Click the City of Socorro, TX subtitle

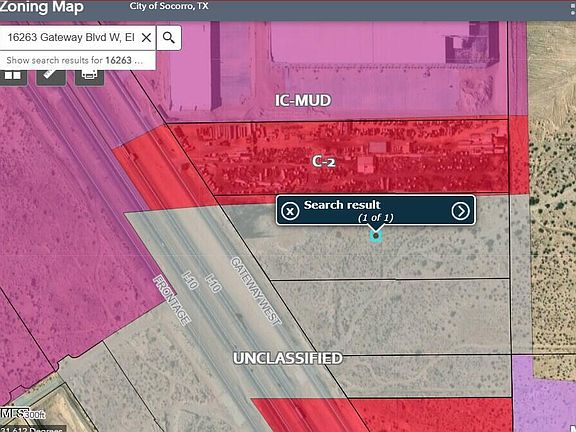pos(169,6)
